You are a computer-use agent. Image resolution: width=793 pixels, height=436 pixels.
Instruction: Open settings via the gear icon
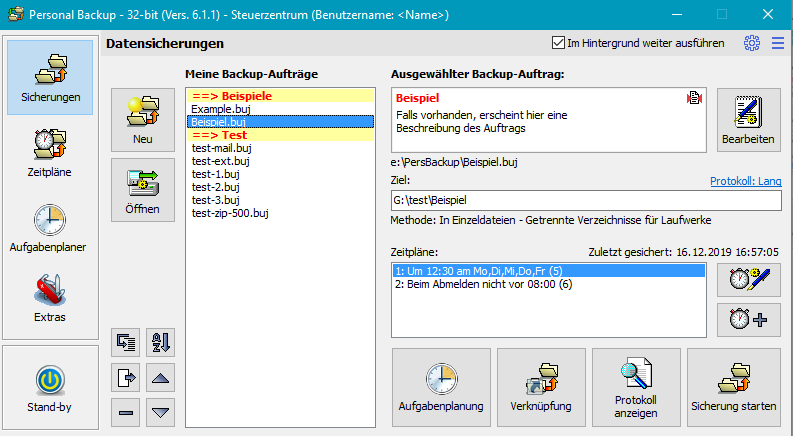point(752,43)
